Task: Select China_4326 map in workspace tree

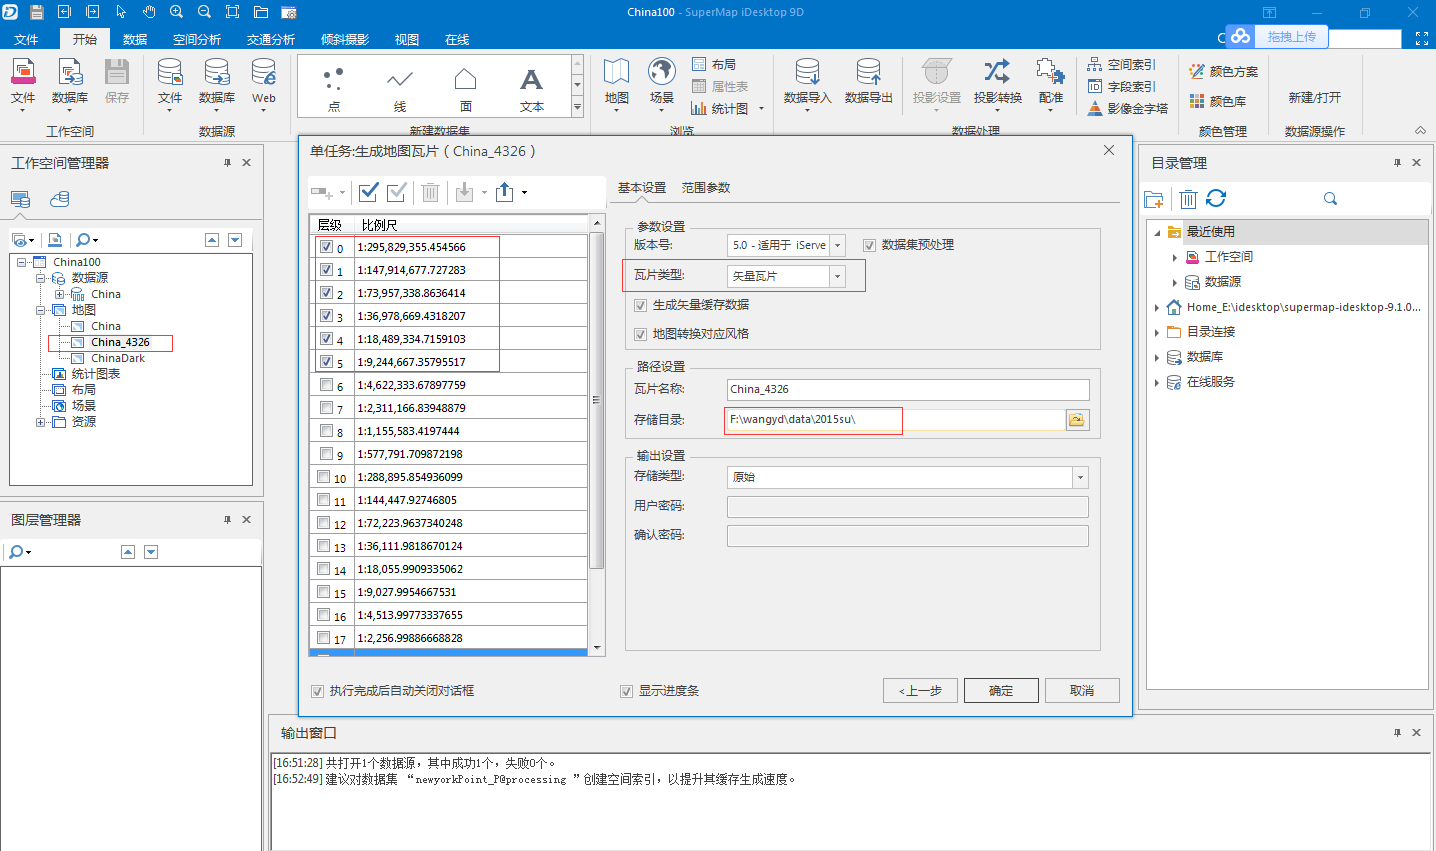Action: coord(120,342)
